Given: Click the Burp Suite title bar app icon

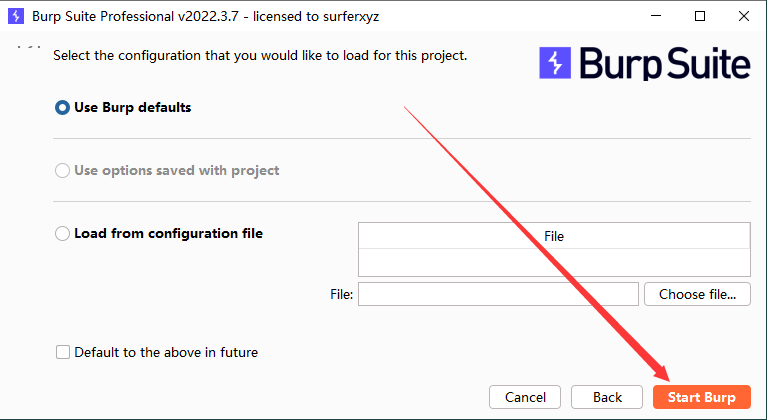Looking at the screenshot, I should 15,16.
